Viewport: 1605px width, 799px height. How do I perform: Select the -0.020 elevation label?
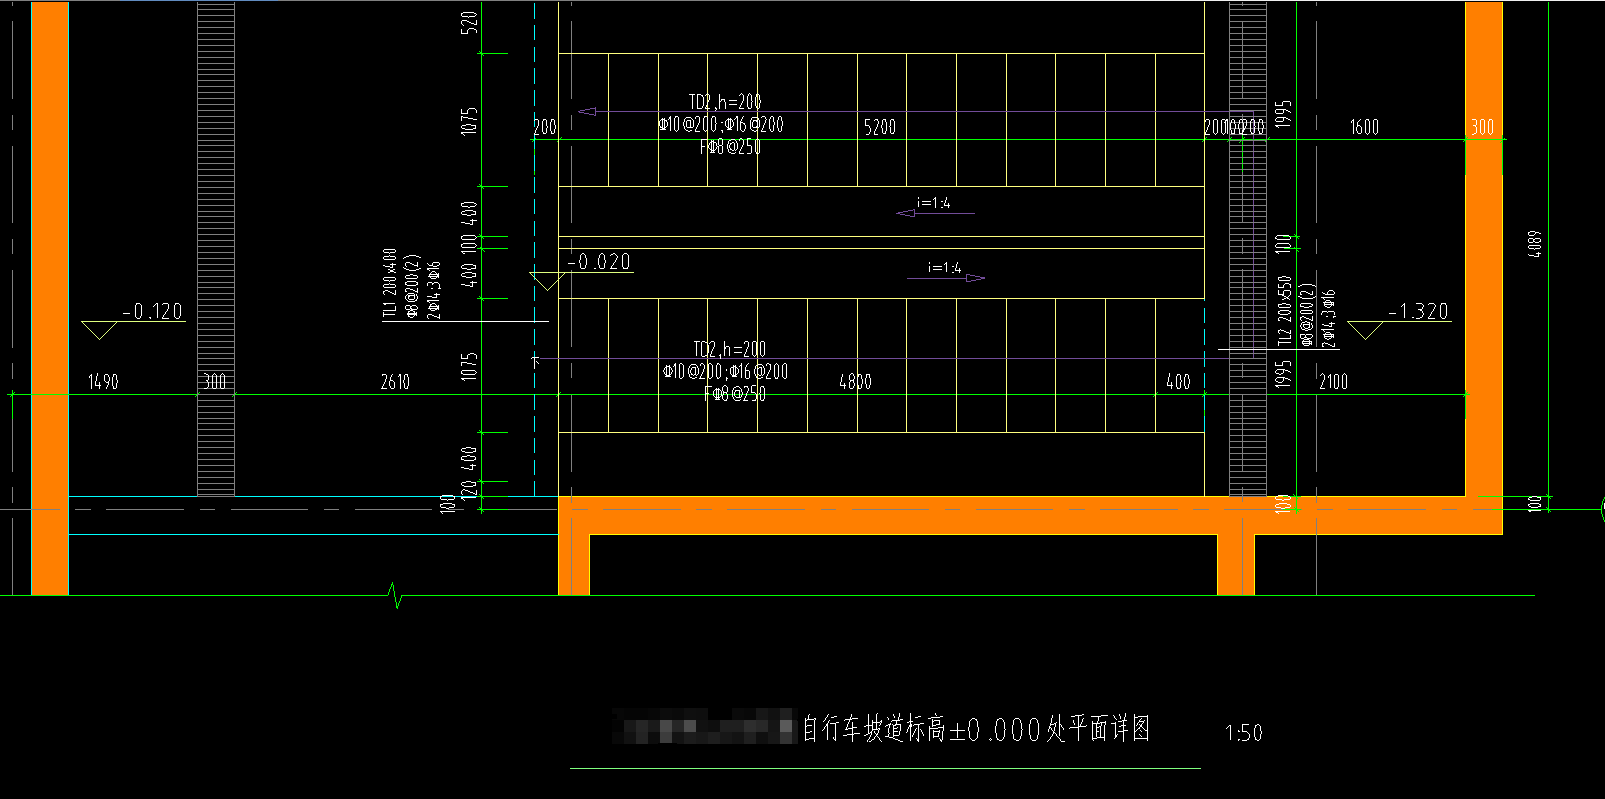(x=599, y=262)
